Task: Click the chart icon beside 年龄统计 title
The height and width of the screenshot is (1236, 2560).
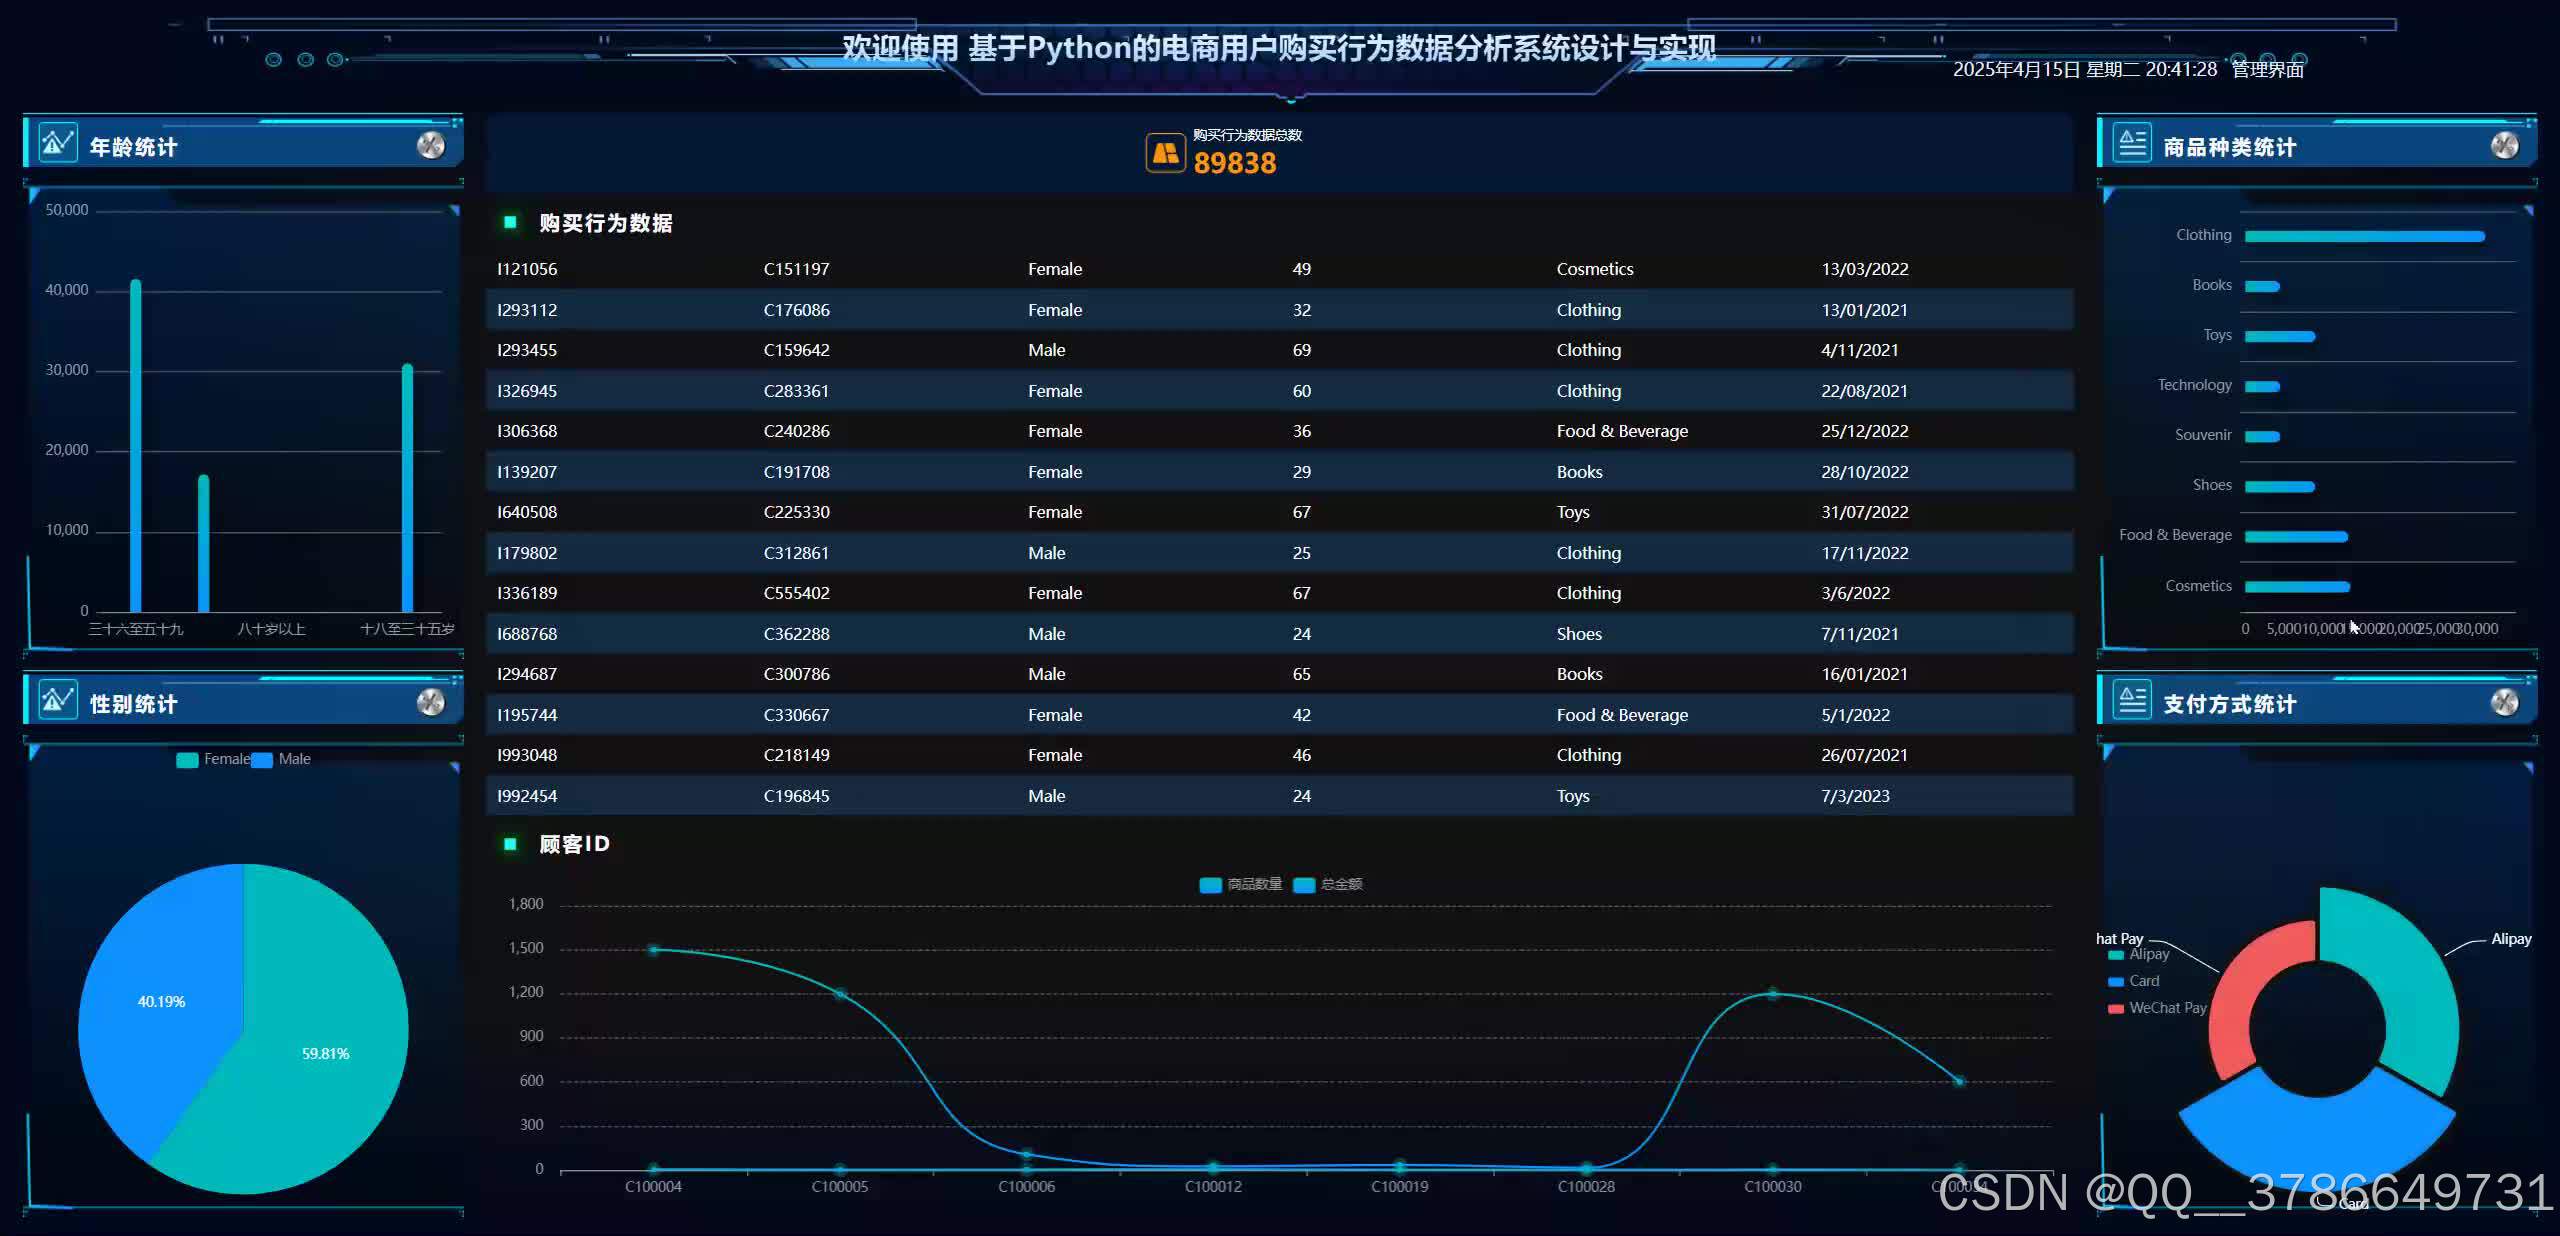Action: [57, 143]
